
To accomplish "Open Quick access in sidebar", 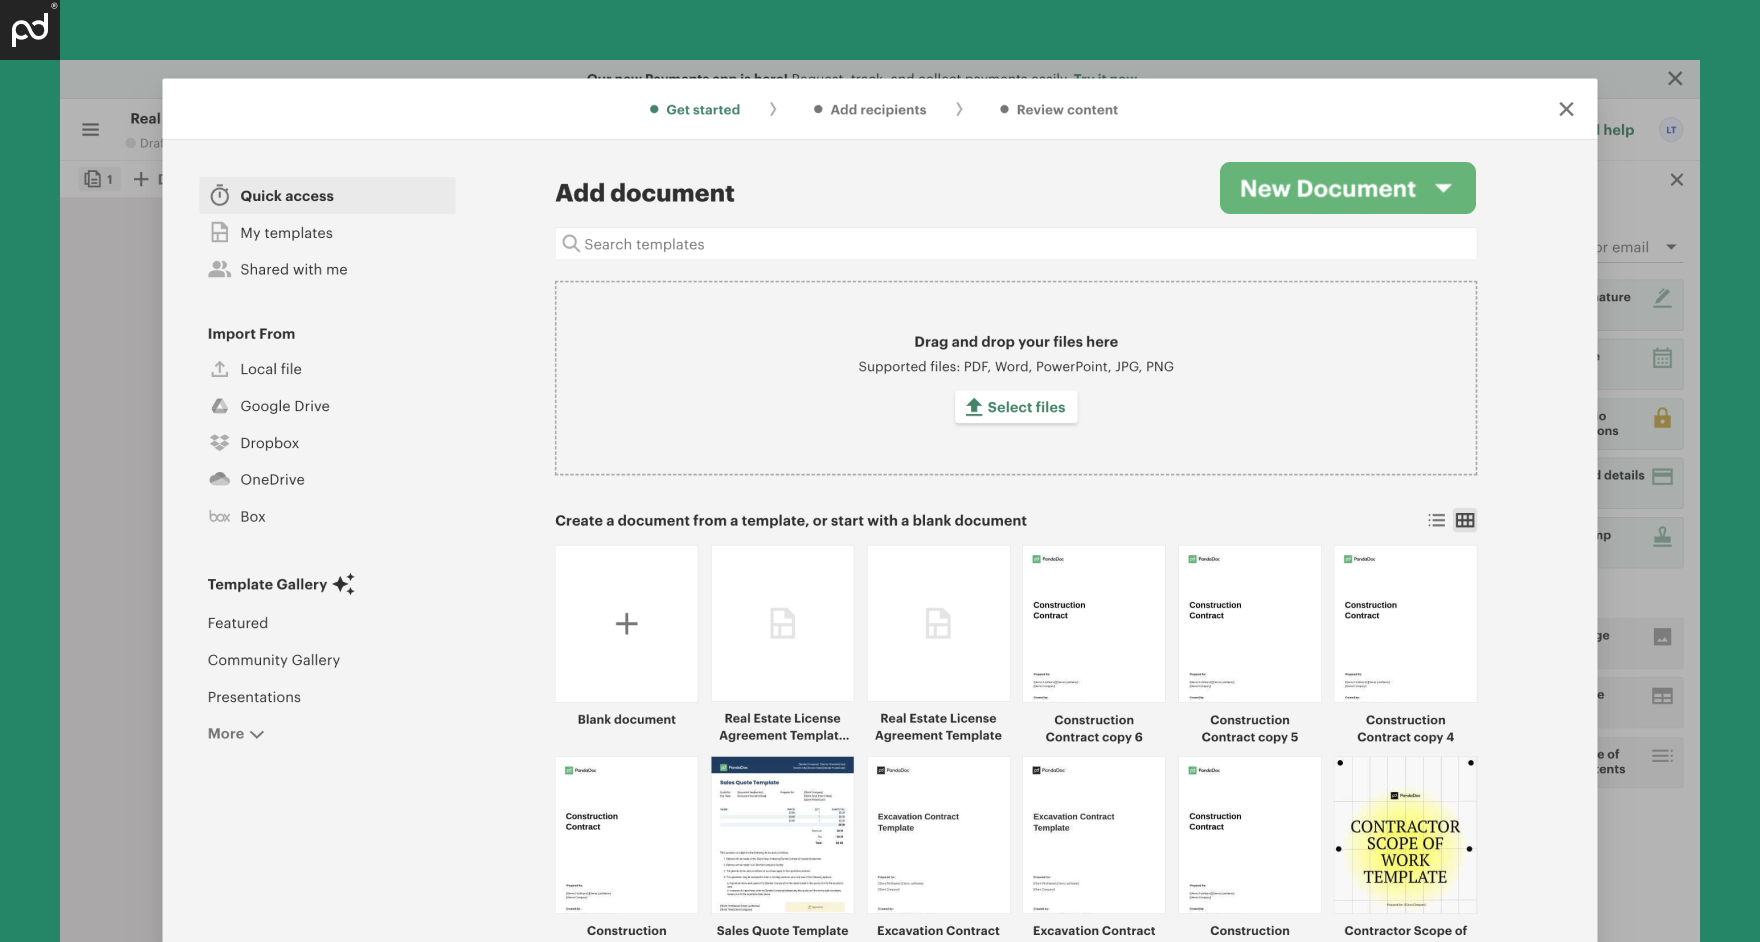I will pyautogui.click(x=327, y=196).
